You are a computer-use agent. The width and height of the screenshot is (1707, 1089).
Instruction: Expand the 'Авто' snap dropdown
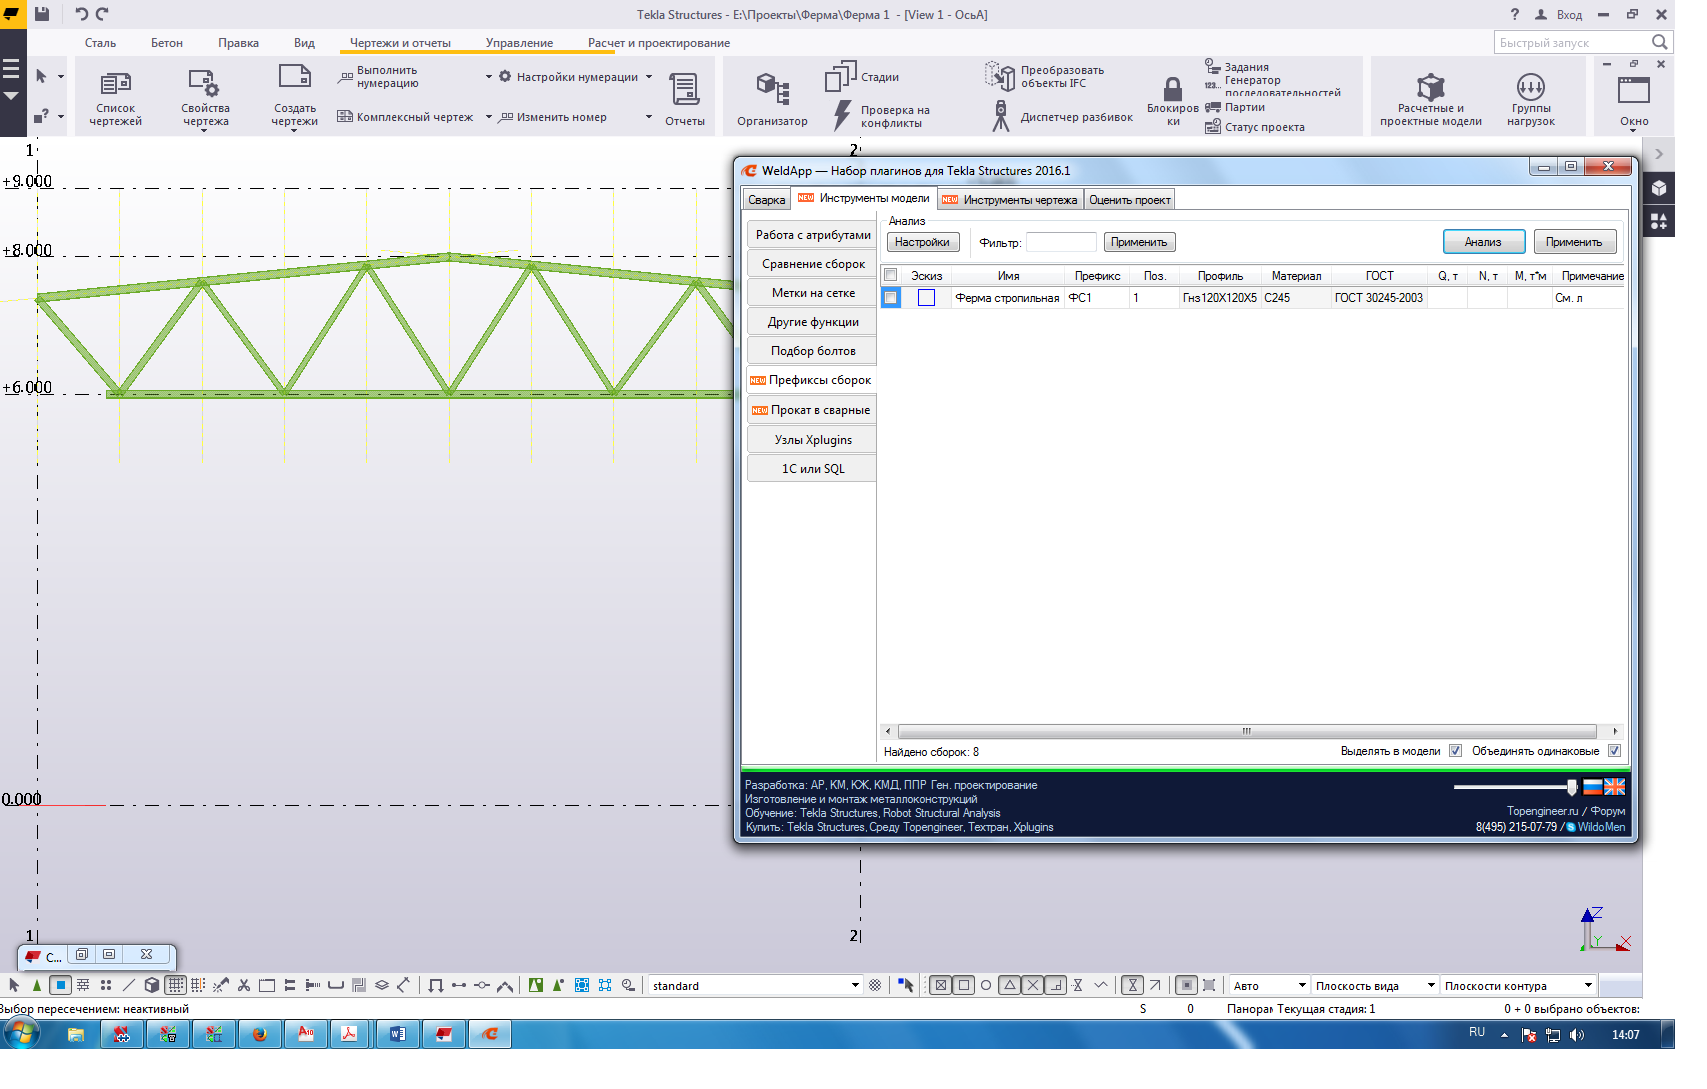1301,985
